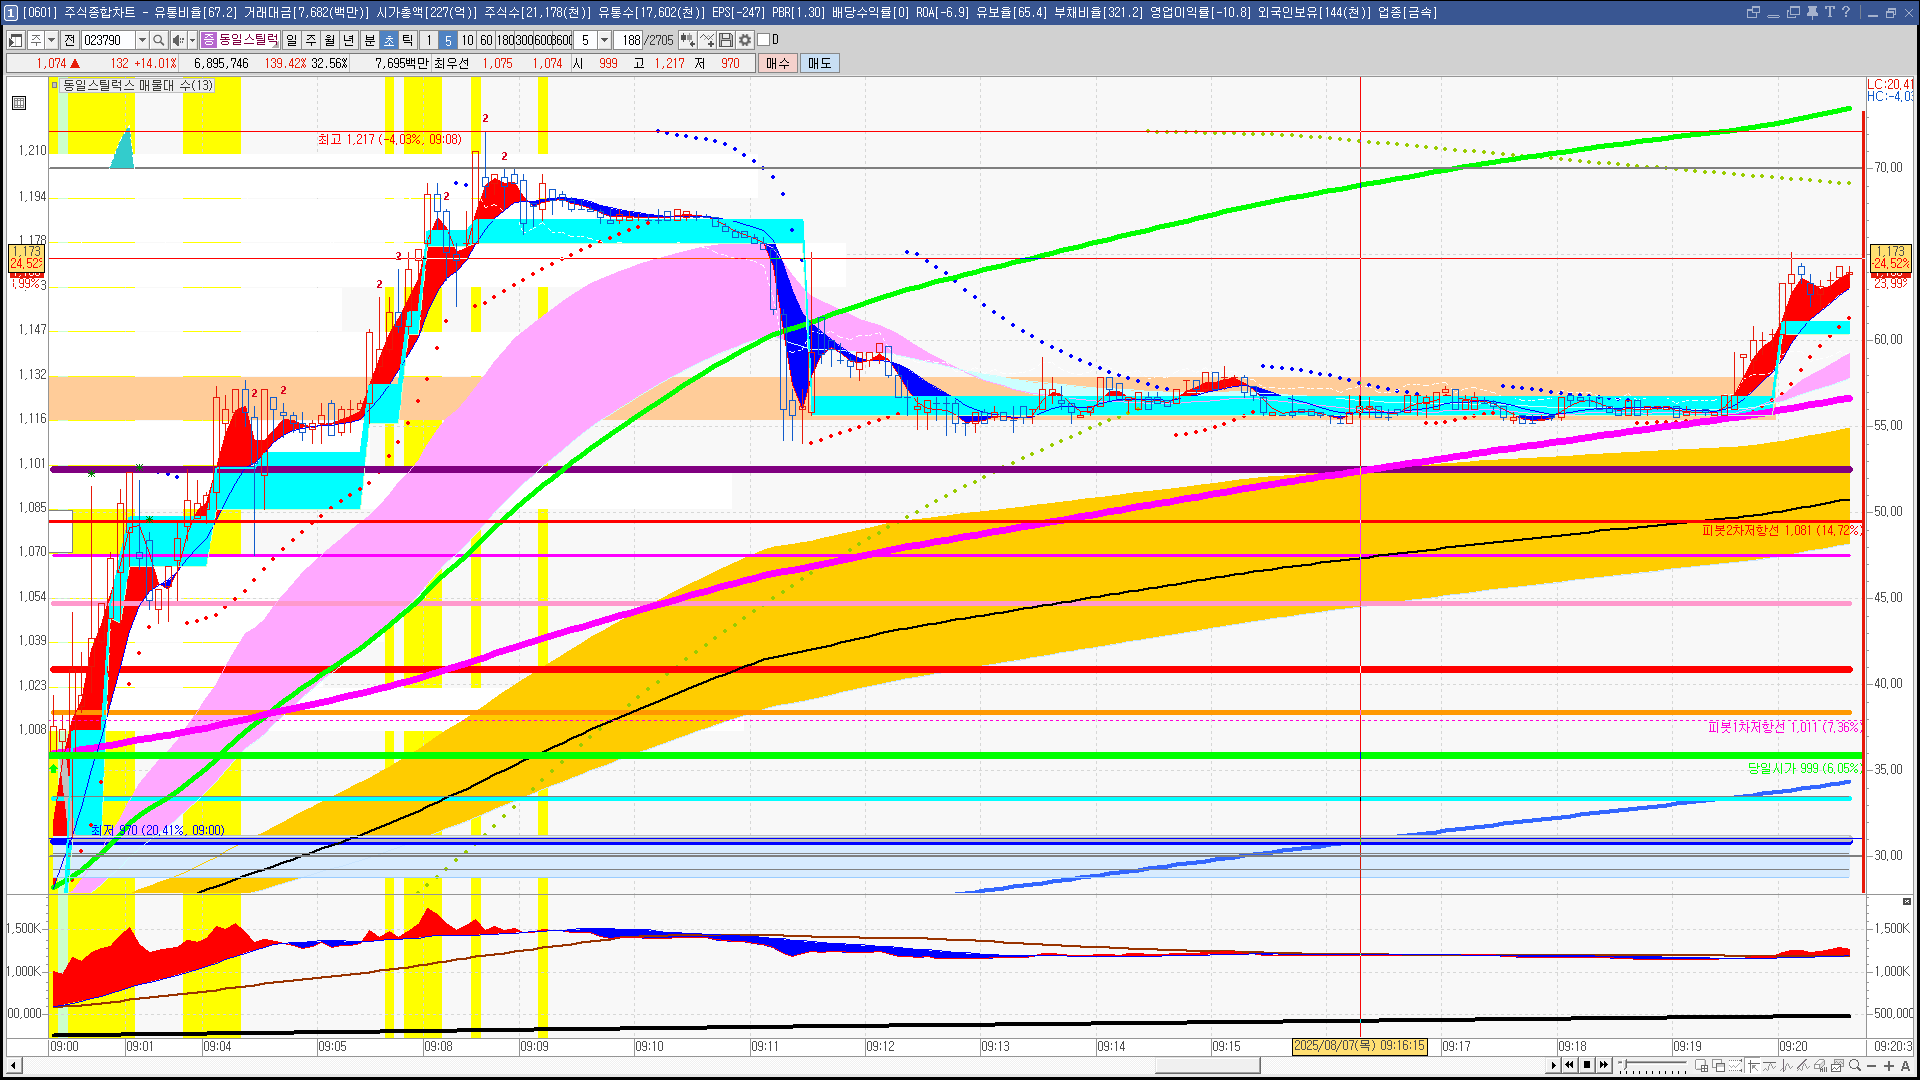Click the stock search magnifier icon

click(x=158, y=40)
